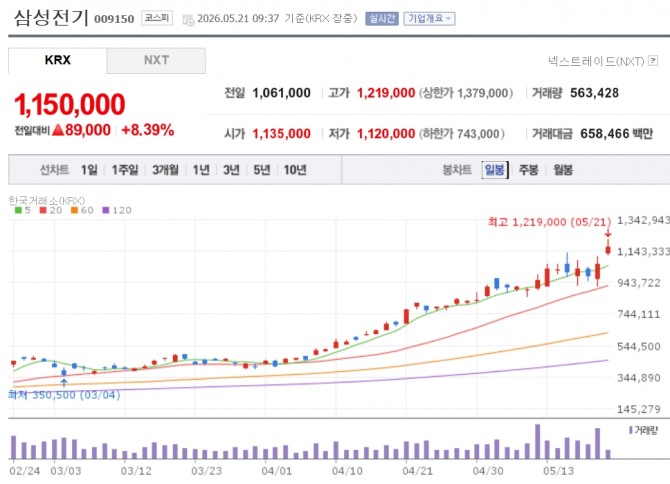The width and height of the screenshot is (670, 484).
Task: Click the stock code 009150
Action: (x=114, y=19)
